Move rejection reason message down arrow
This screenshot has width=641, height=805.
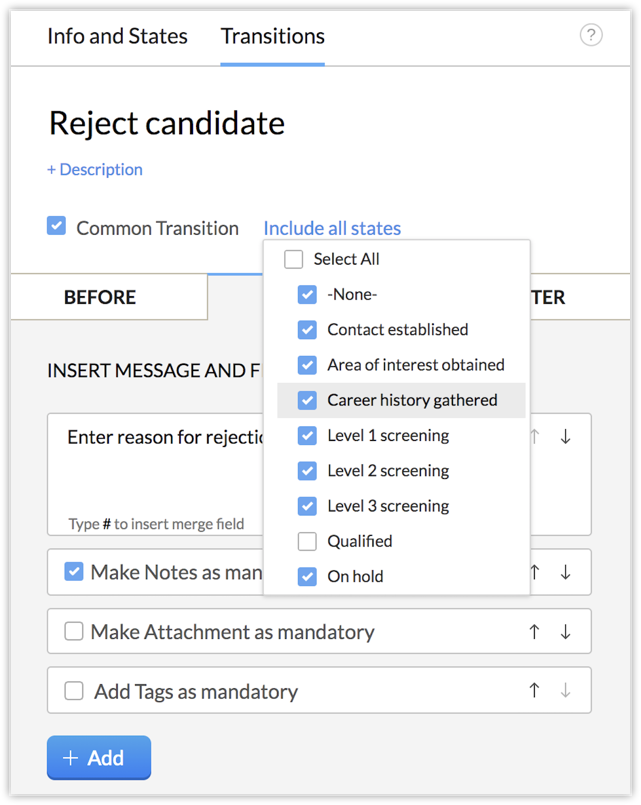pos(565,437)
